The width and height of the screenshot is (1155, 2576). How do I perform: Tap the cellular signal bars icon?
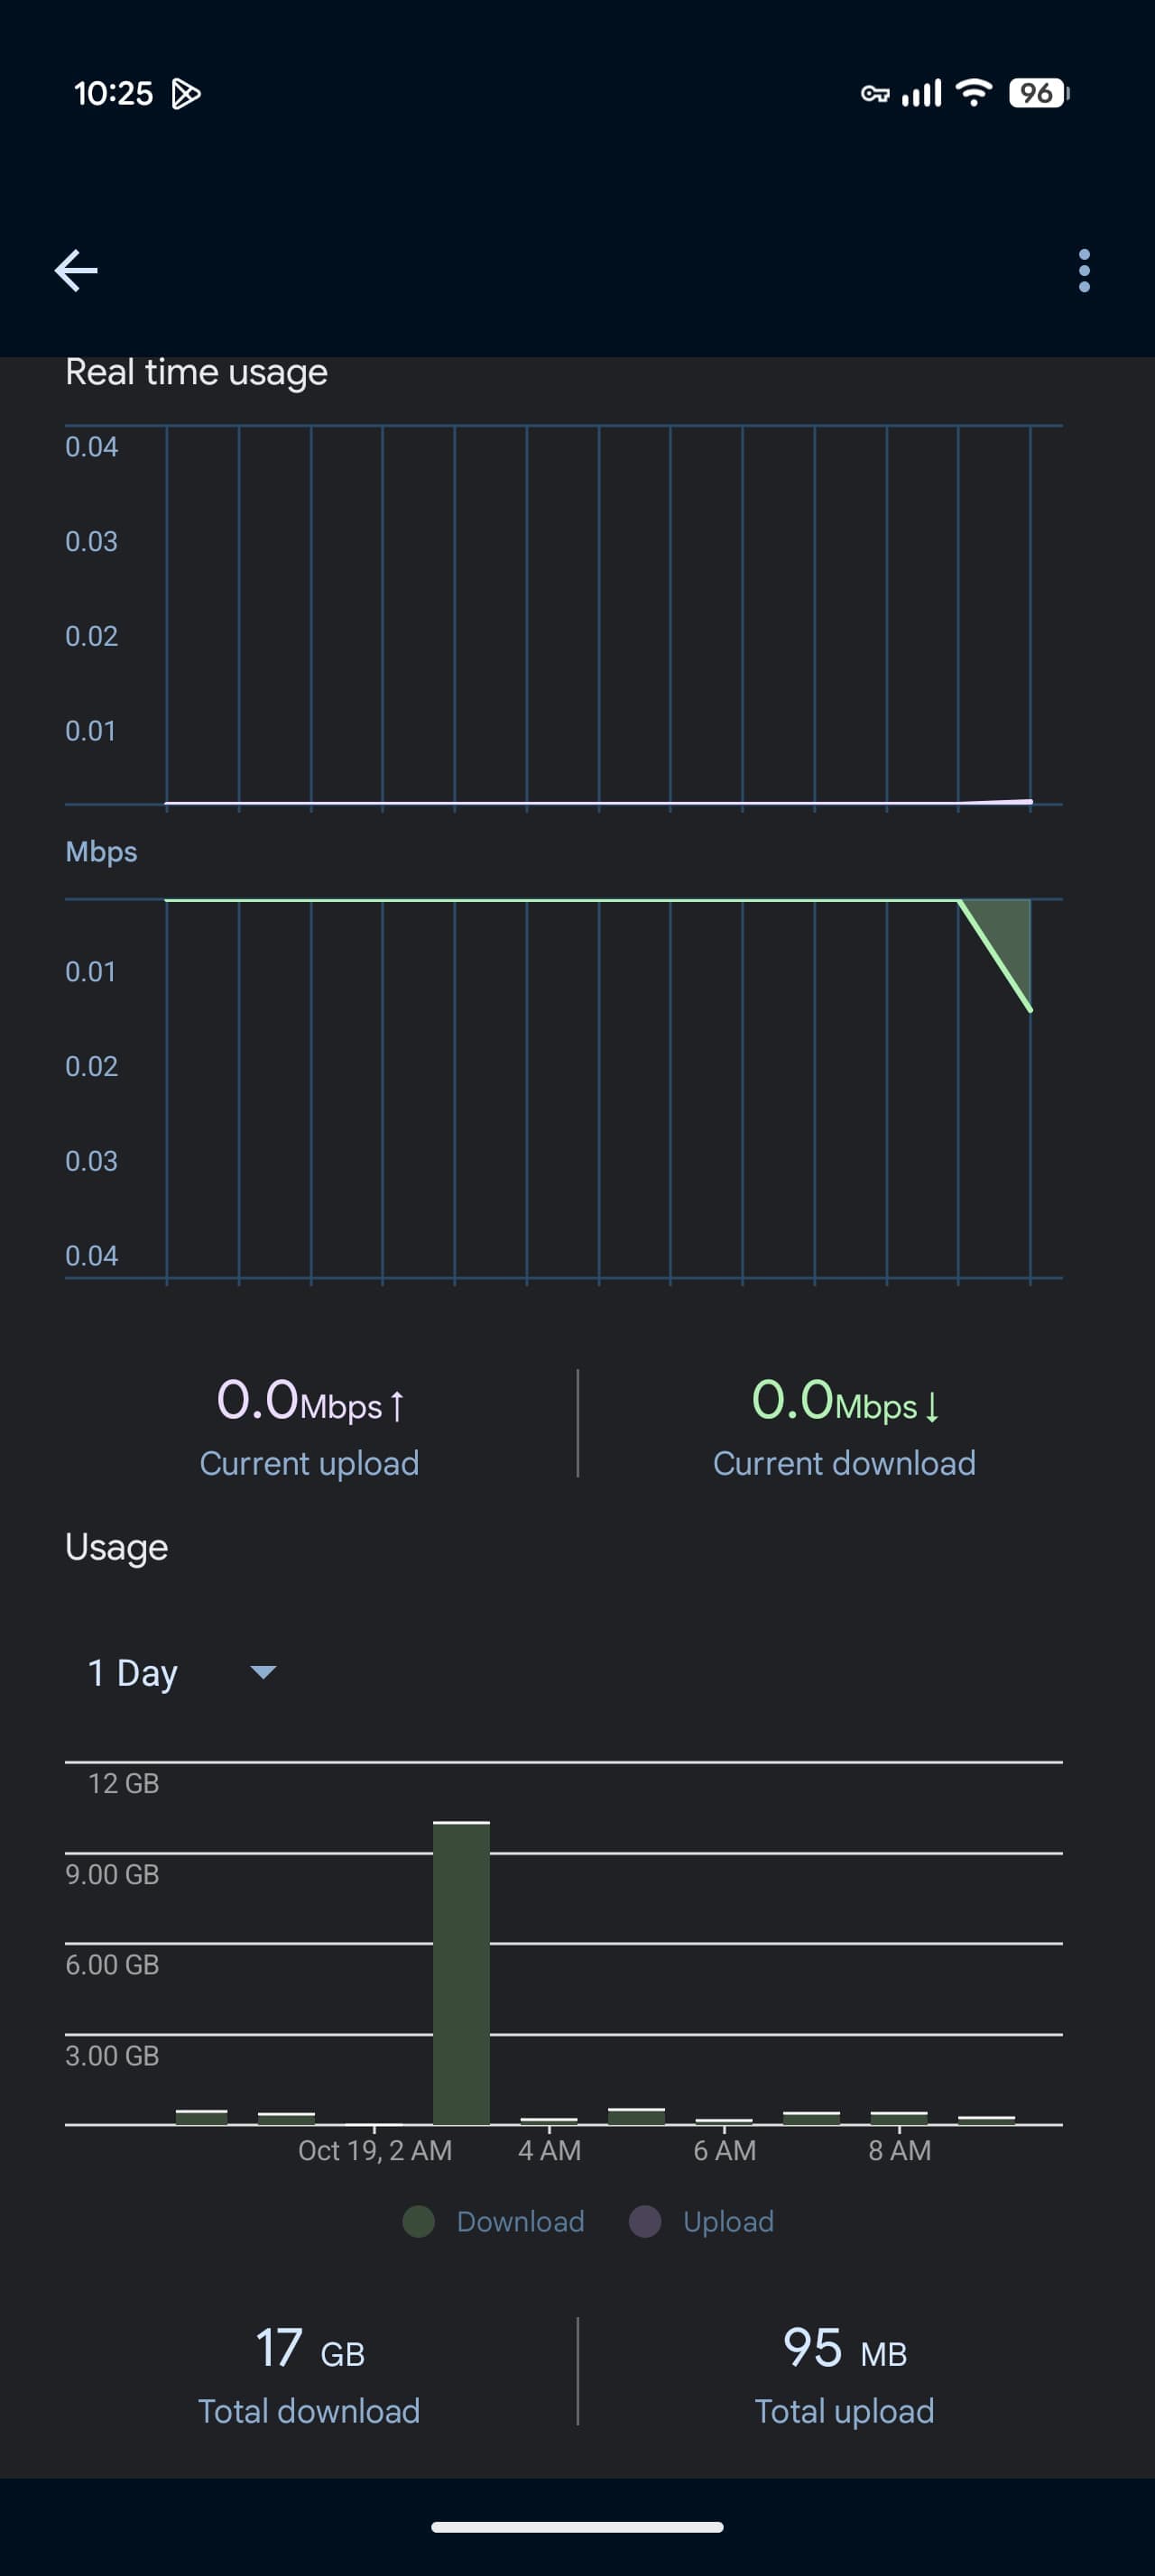click(921, 93)
